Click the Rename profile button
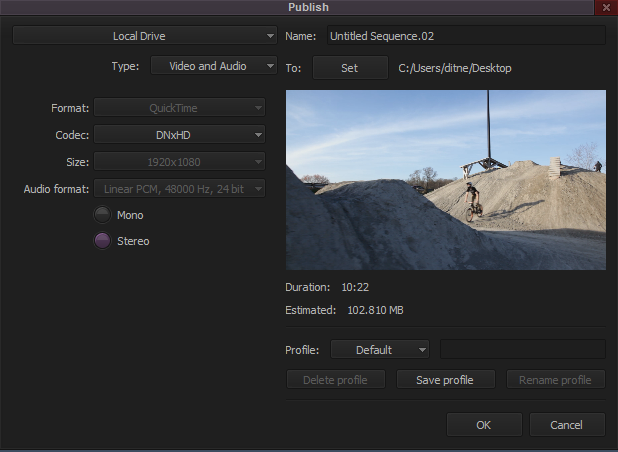 [x=555, y=380]
